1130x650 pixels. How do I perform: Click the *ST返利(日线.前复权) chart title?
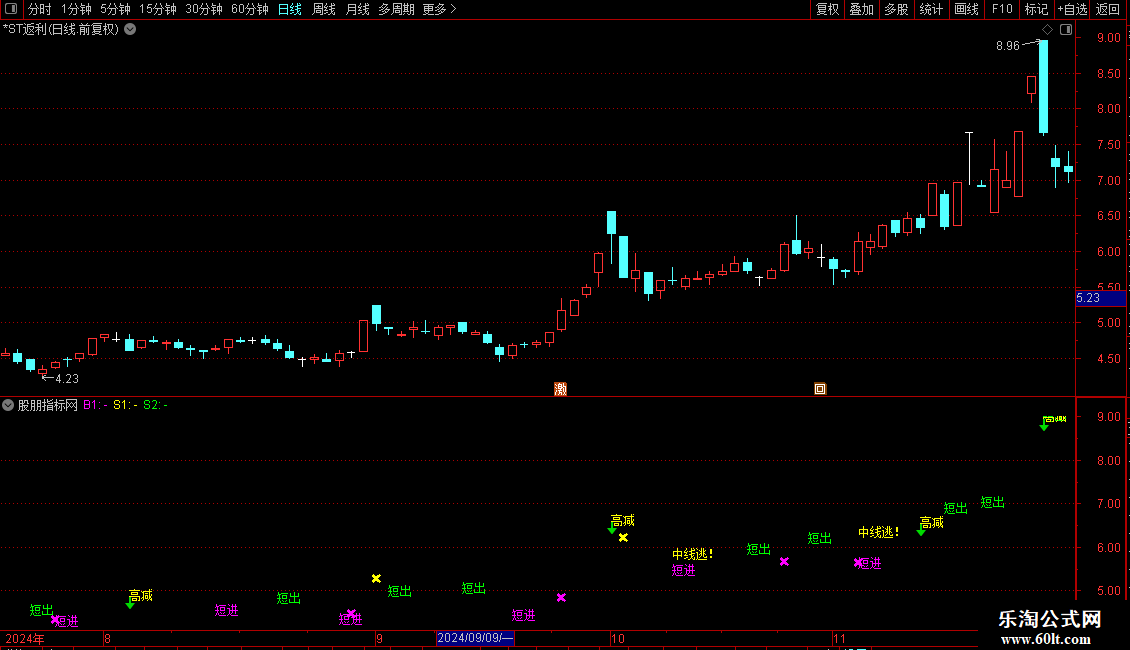tap(61, 30)
